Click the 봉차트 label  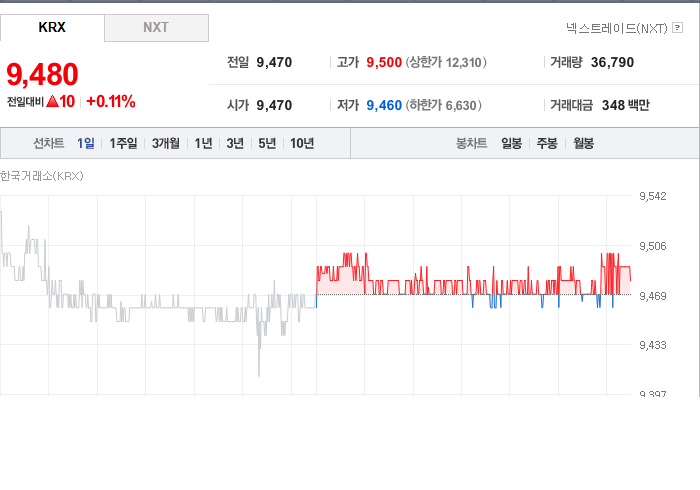[x=471, y=143]
